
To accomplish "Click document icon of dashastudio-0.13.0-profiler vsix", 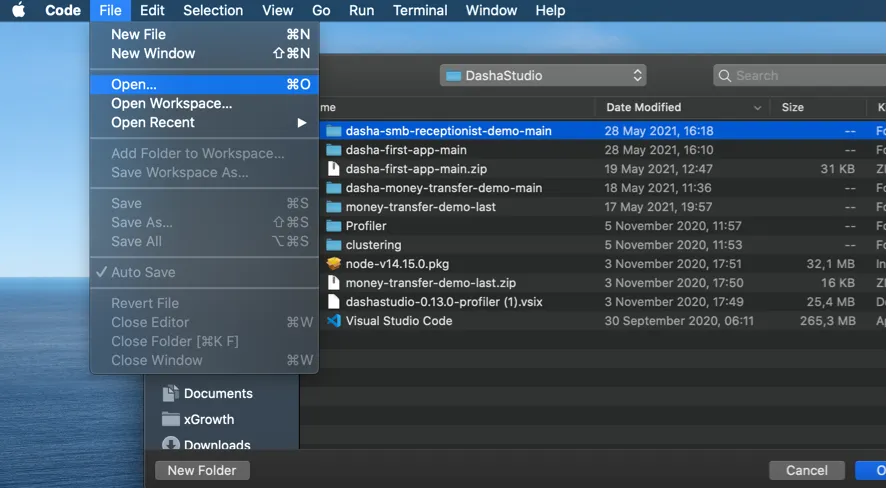I will click(x=334, y=301).
